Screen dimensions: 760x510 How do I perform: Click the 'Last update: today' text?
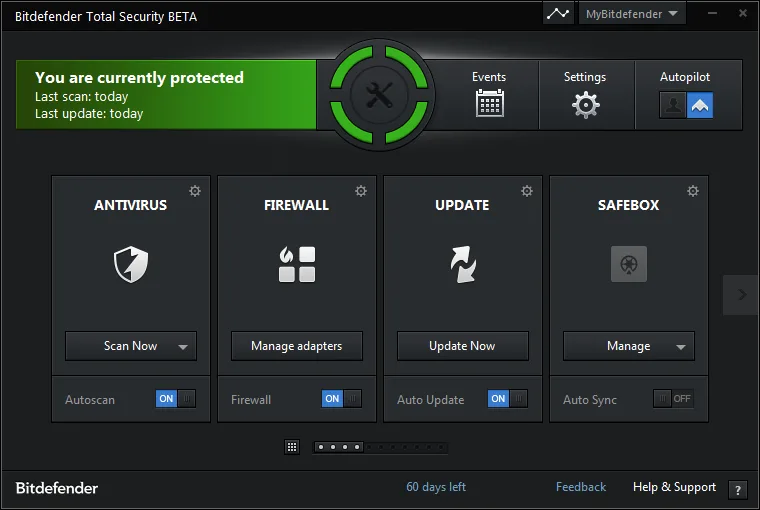coord(89,113)
